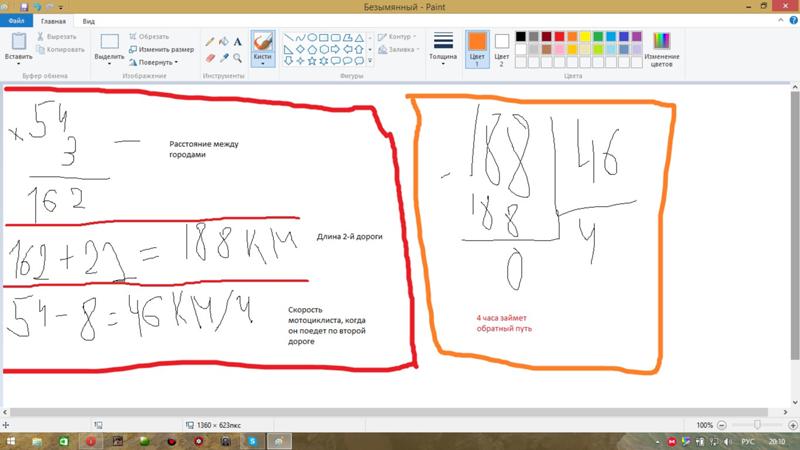This screenshot has height=450, width=800.
Task: Select the Fill with color bucket tool
Action: (224, 41)
